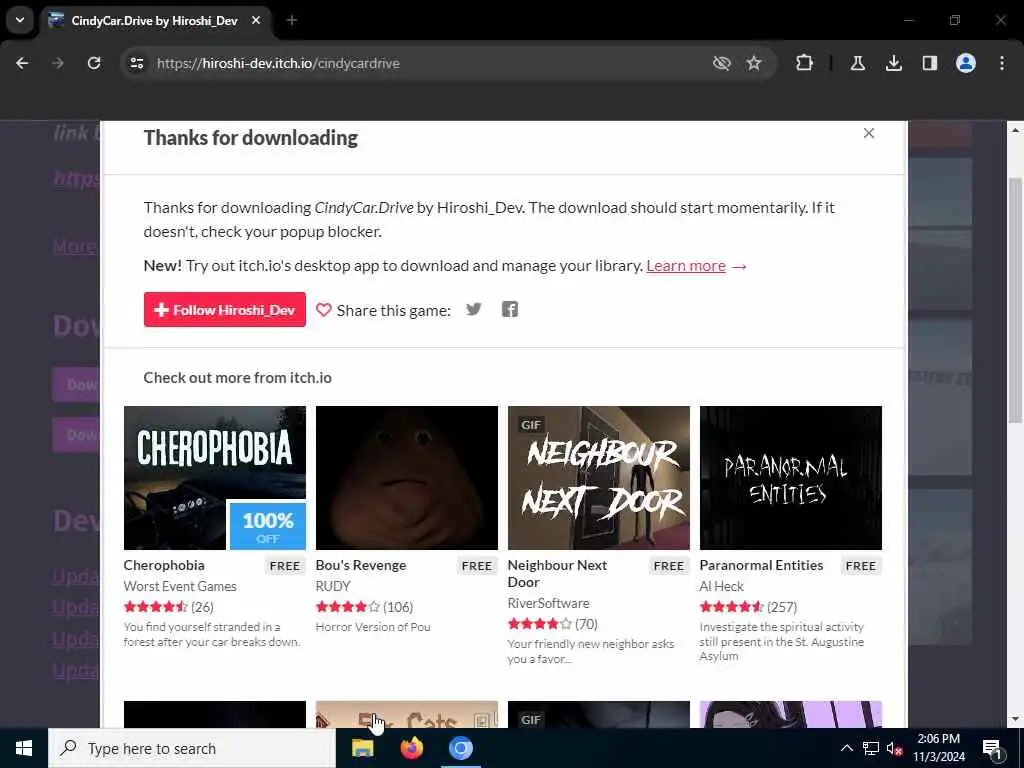Click the Paranormal Entities title link
The height and width of the screenshot is (768, 1024).
point(761,565)
